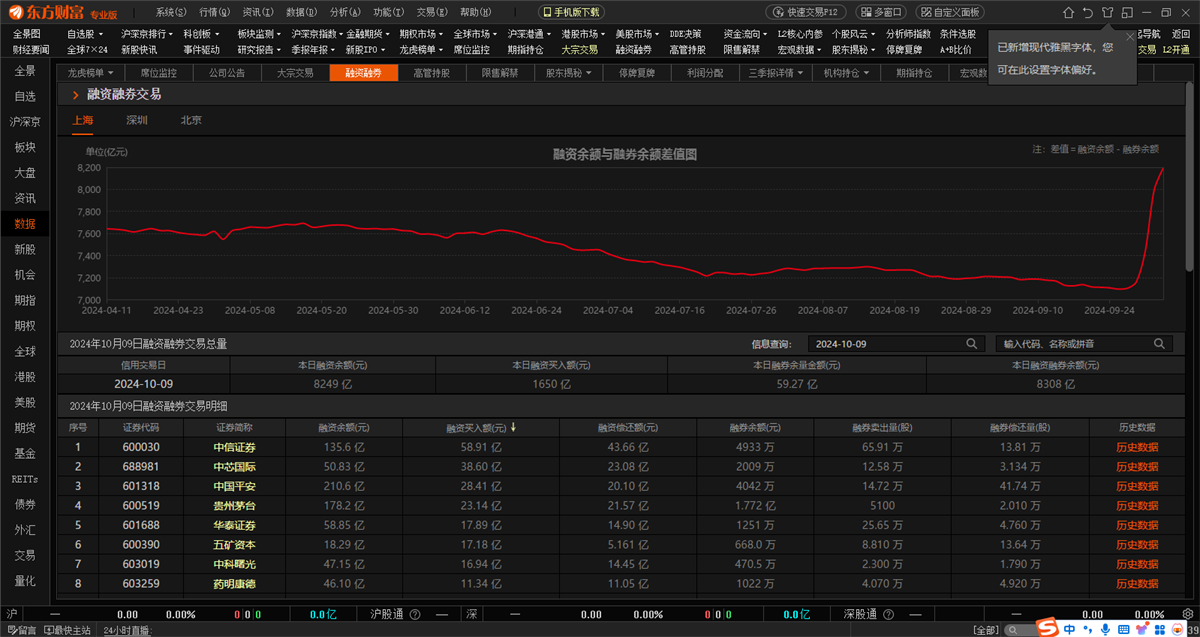Open the 行情 menu
The height and width of the screenshot is (637, 1200).
(x=213, y=12)
